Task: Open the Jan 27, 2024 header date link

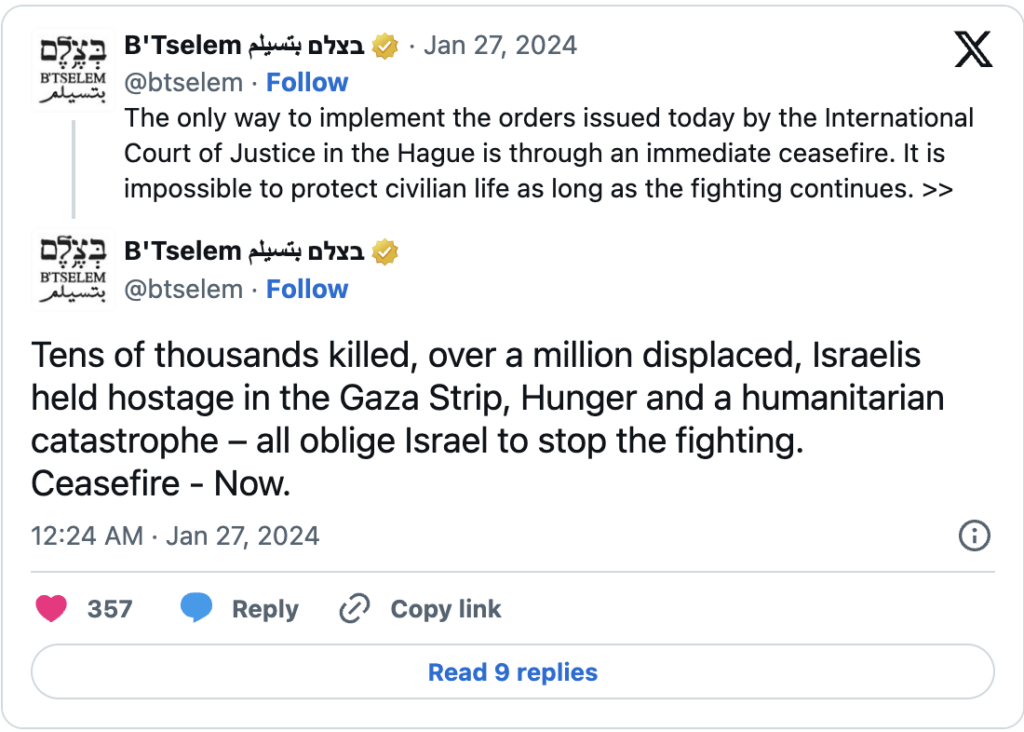Action: 500,46
